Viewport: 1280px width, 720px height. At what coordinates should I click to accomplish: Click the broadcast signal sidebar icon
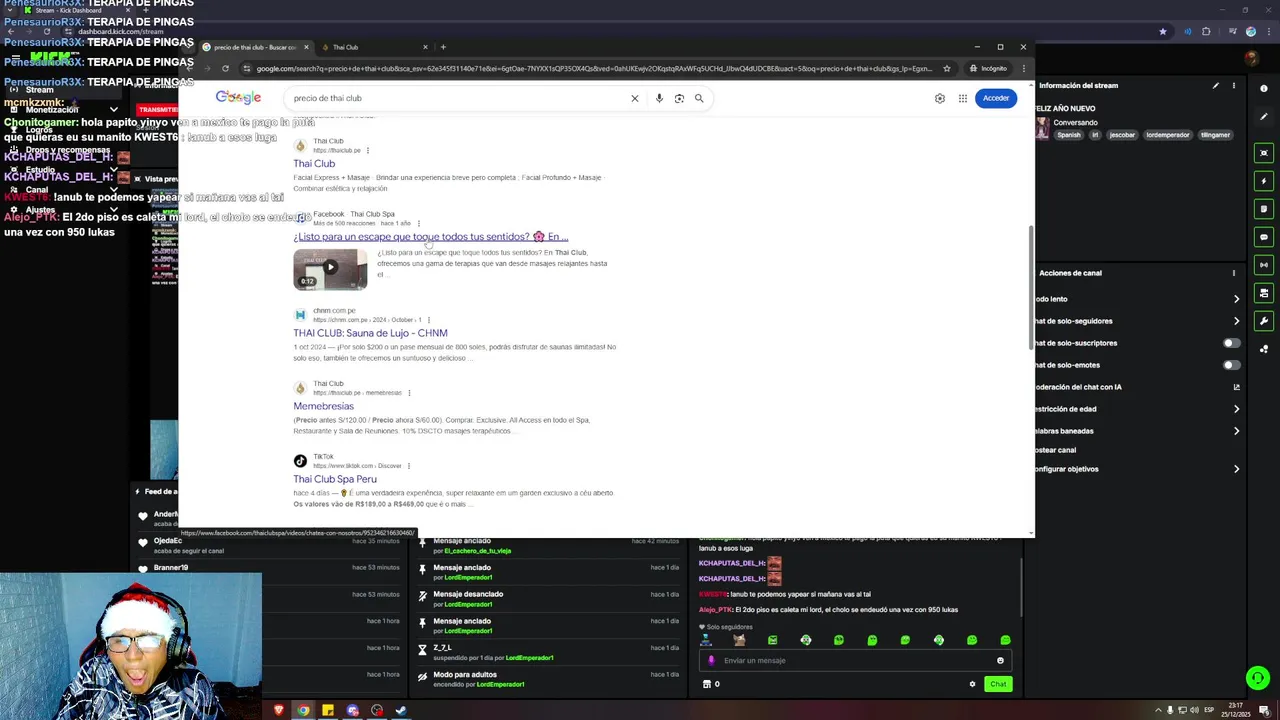(x=1264, y=265)
